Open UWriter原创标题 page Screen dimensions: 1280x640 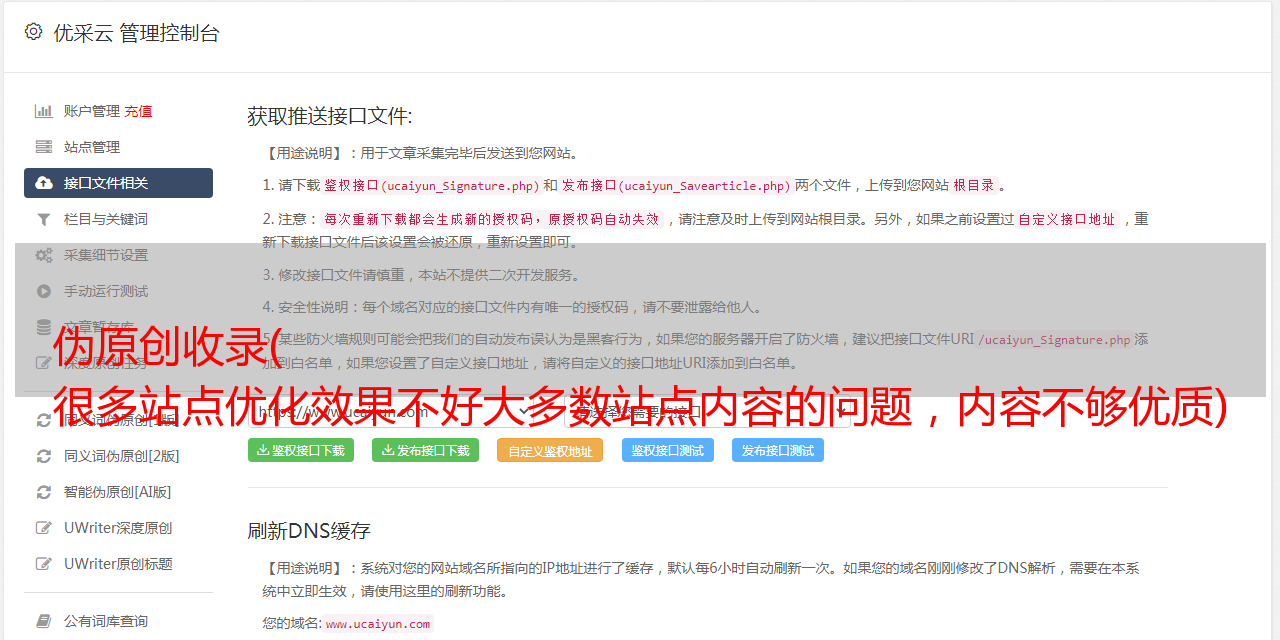tap(118, 564)
